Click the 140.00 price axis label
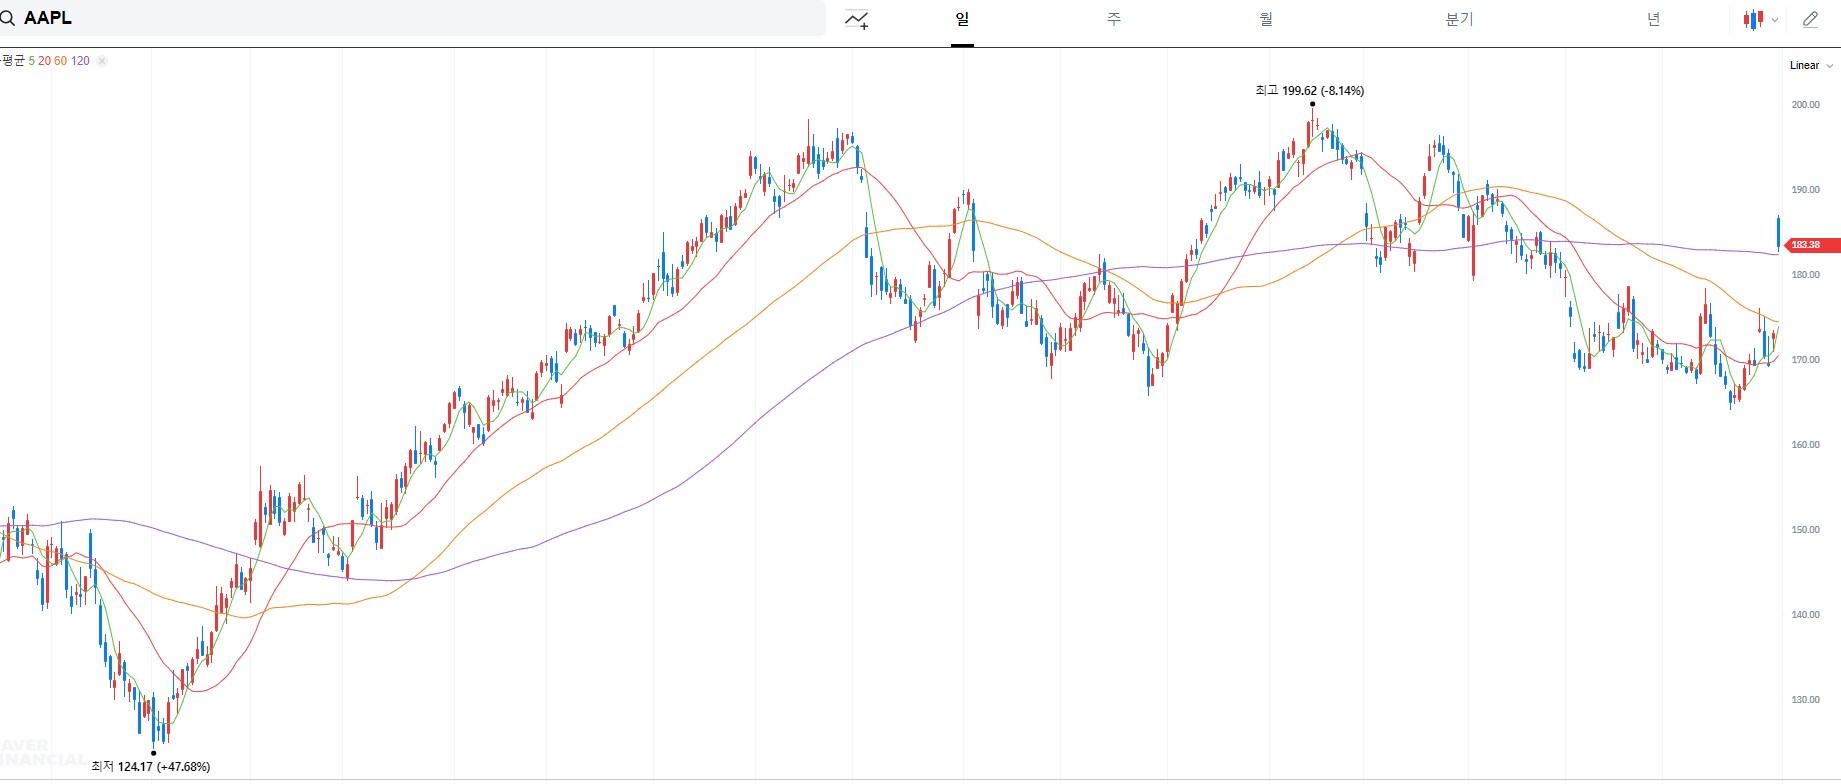Screen dimensions: 1841x784 click(x=1806, y=615)
